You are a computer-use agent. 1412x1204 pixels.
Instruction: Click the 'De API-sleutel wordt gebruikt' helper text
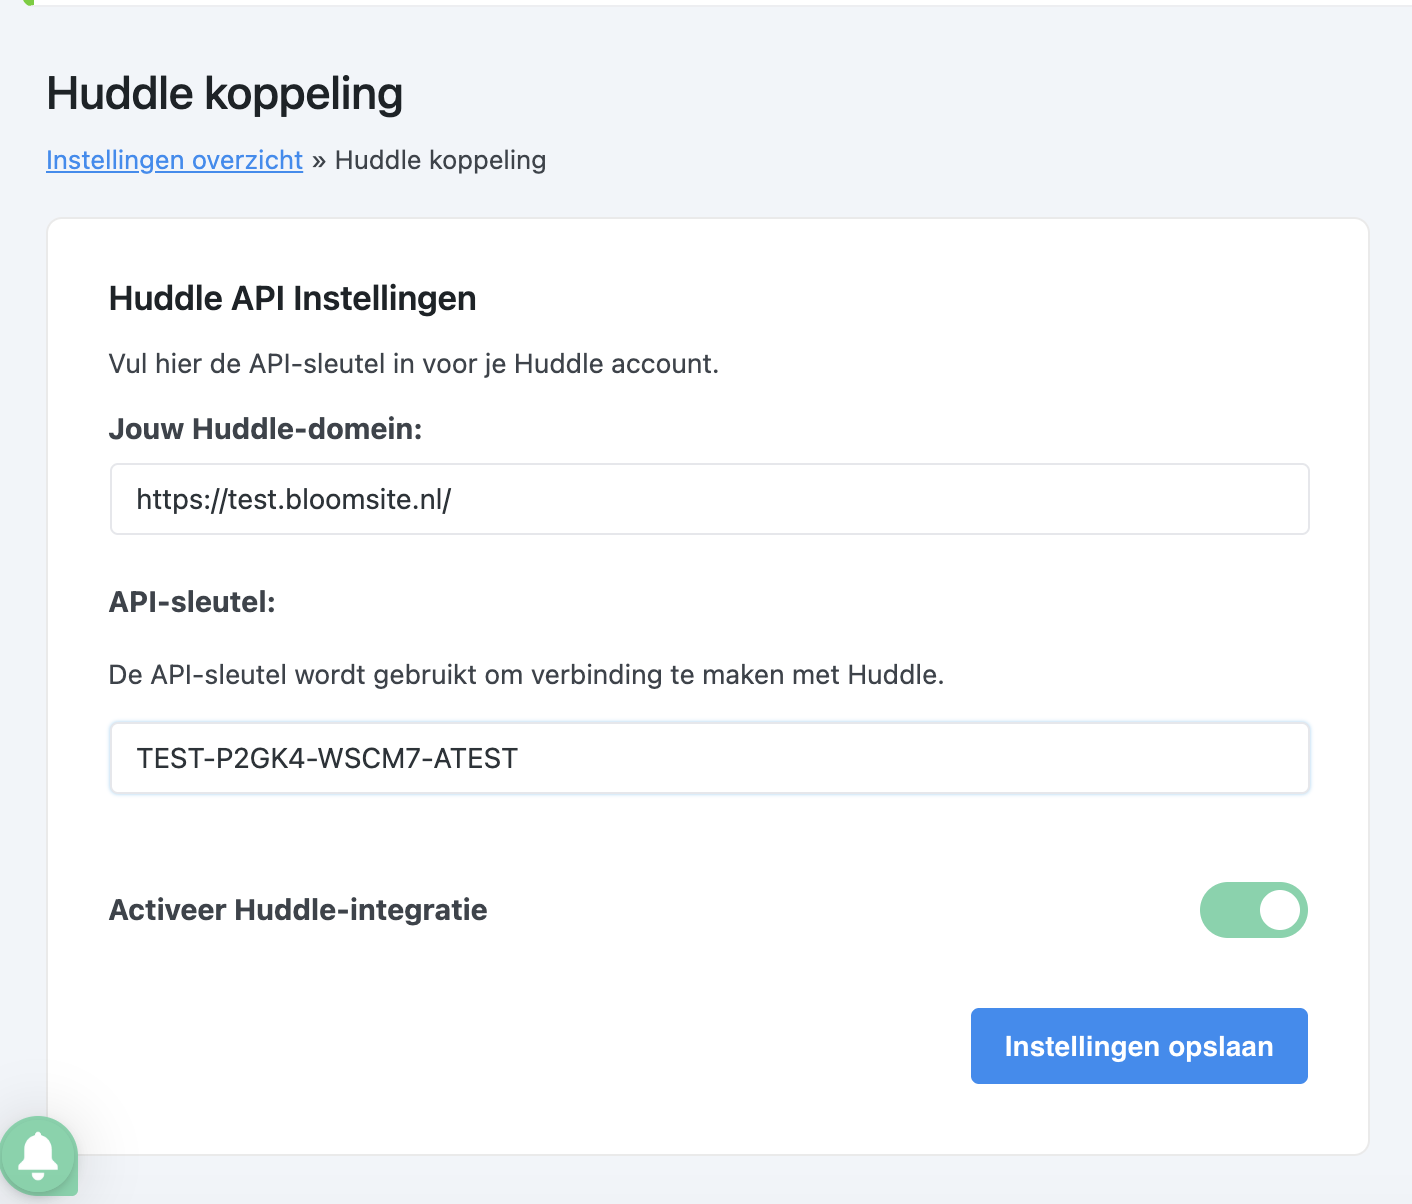(526, 675)
